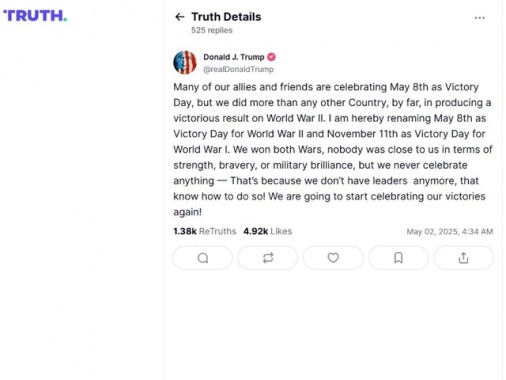The image size is (506, 380).
Task: Open the Donald J. Trump display name
Action: pyautogui.click(x=234, y=57)
